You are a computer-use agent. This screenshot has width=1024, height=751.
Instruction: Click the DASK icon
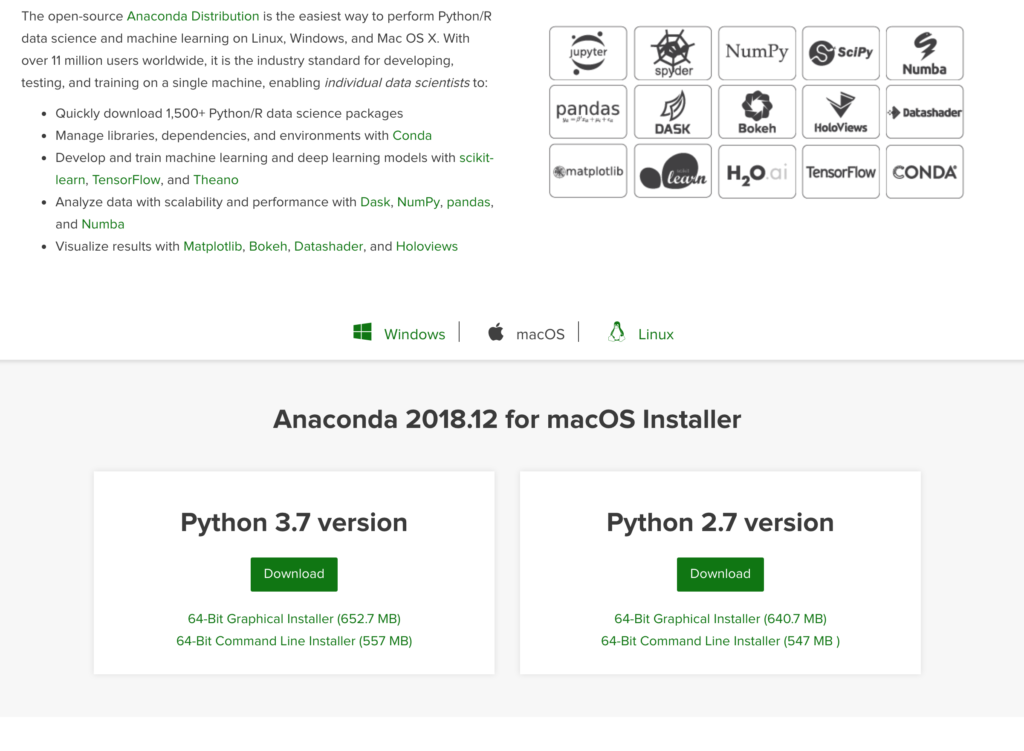672,111
